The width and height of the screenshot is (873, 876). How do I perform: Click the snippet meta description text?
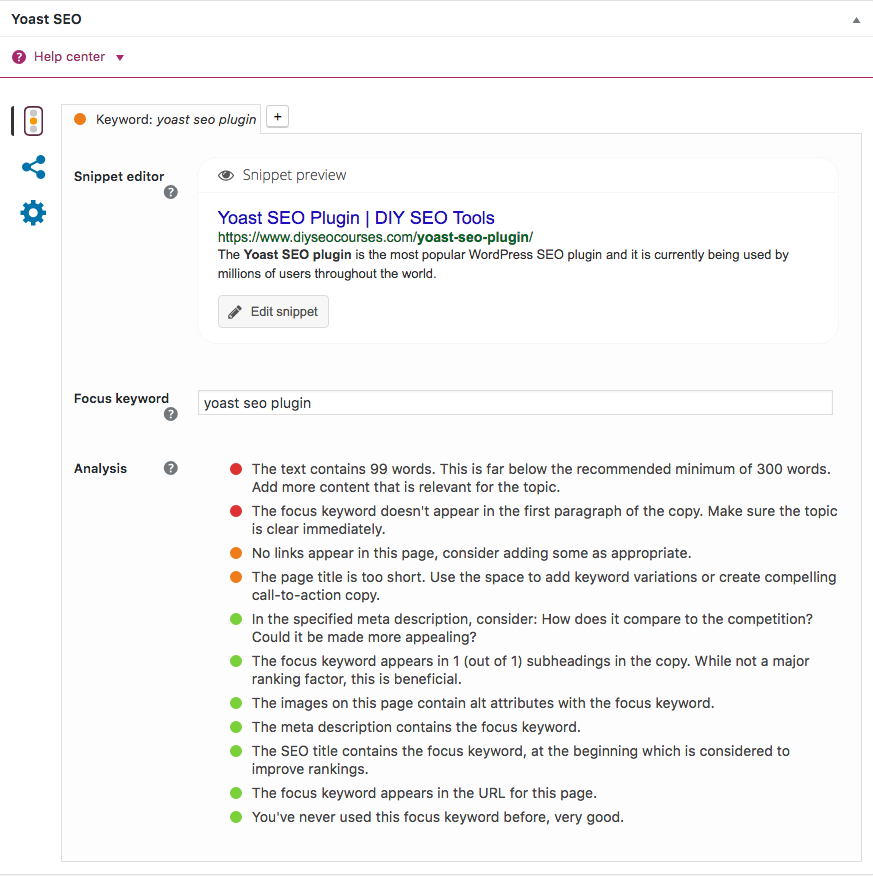click(x=503, y=264)
